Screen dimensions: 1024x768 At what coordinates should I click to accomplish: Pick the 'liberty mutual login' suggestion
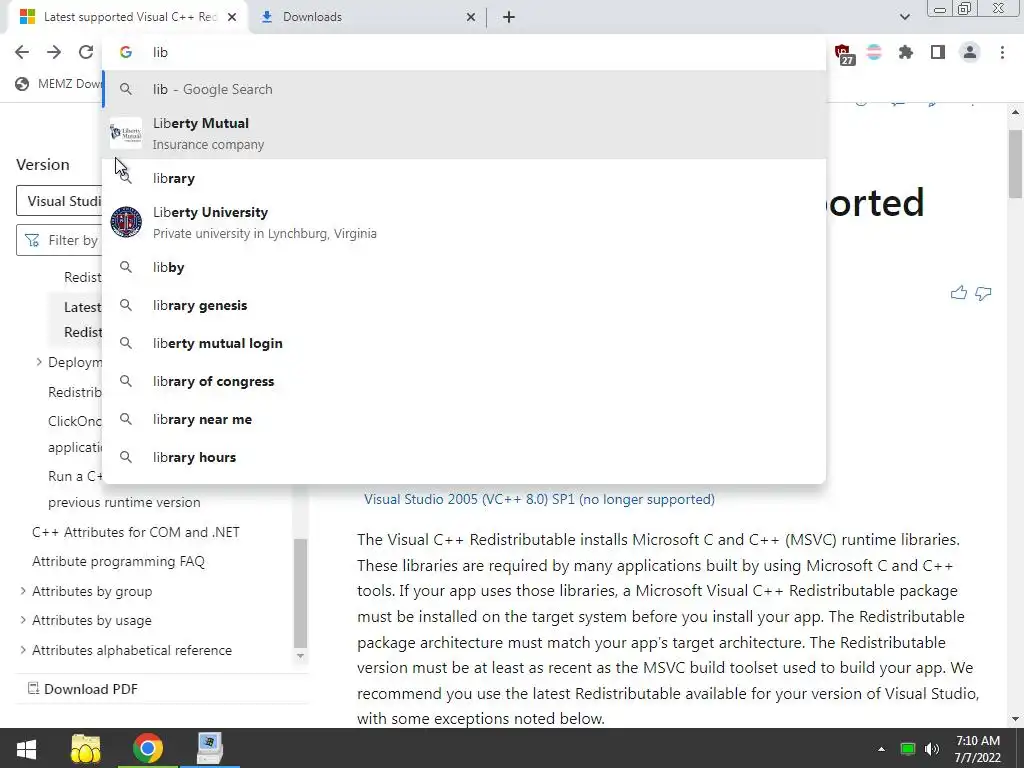[x=464, y=343]
